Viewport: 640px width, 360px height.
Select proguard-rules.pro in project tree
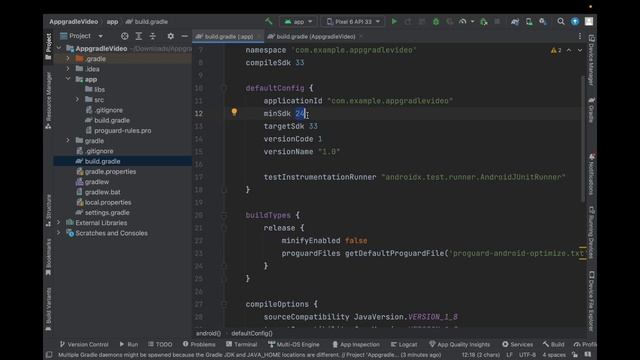(x=118, y=131)
